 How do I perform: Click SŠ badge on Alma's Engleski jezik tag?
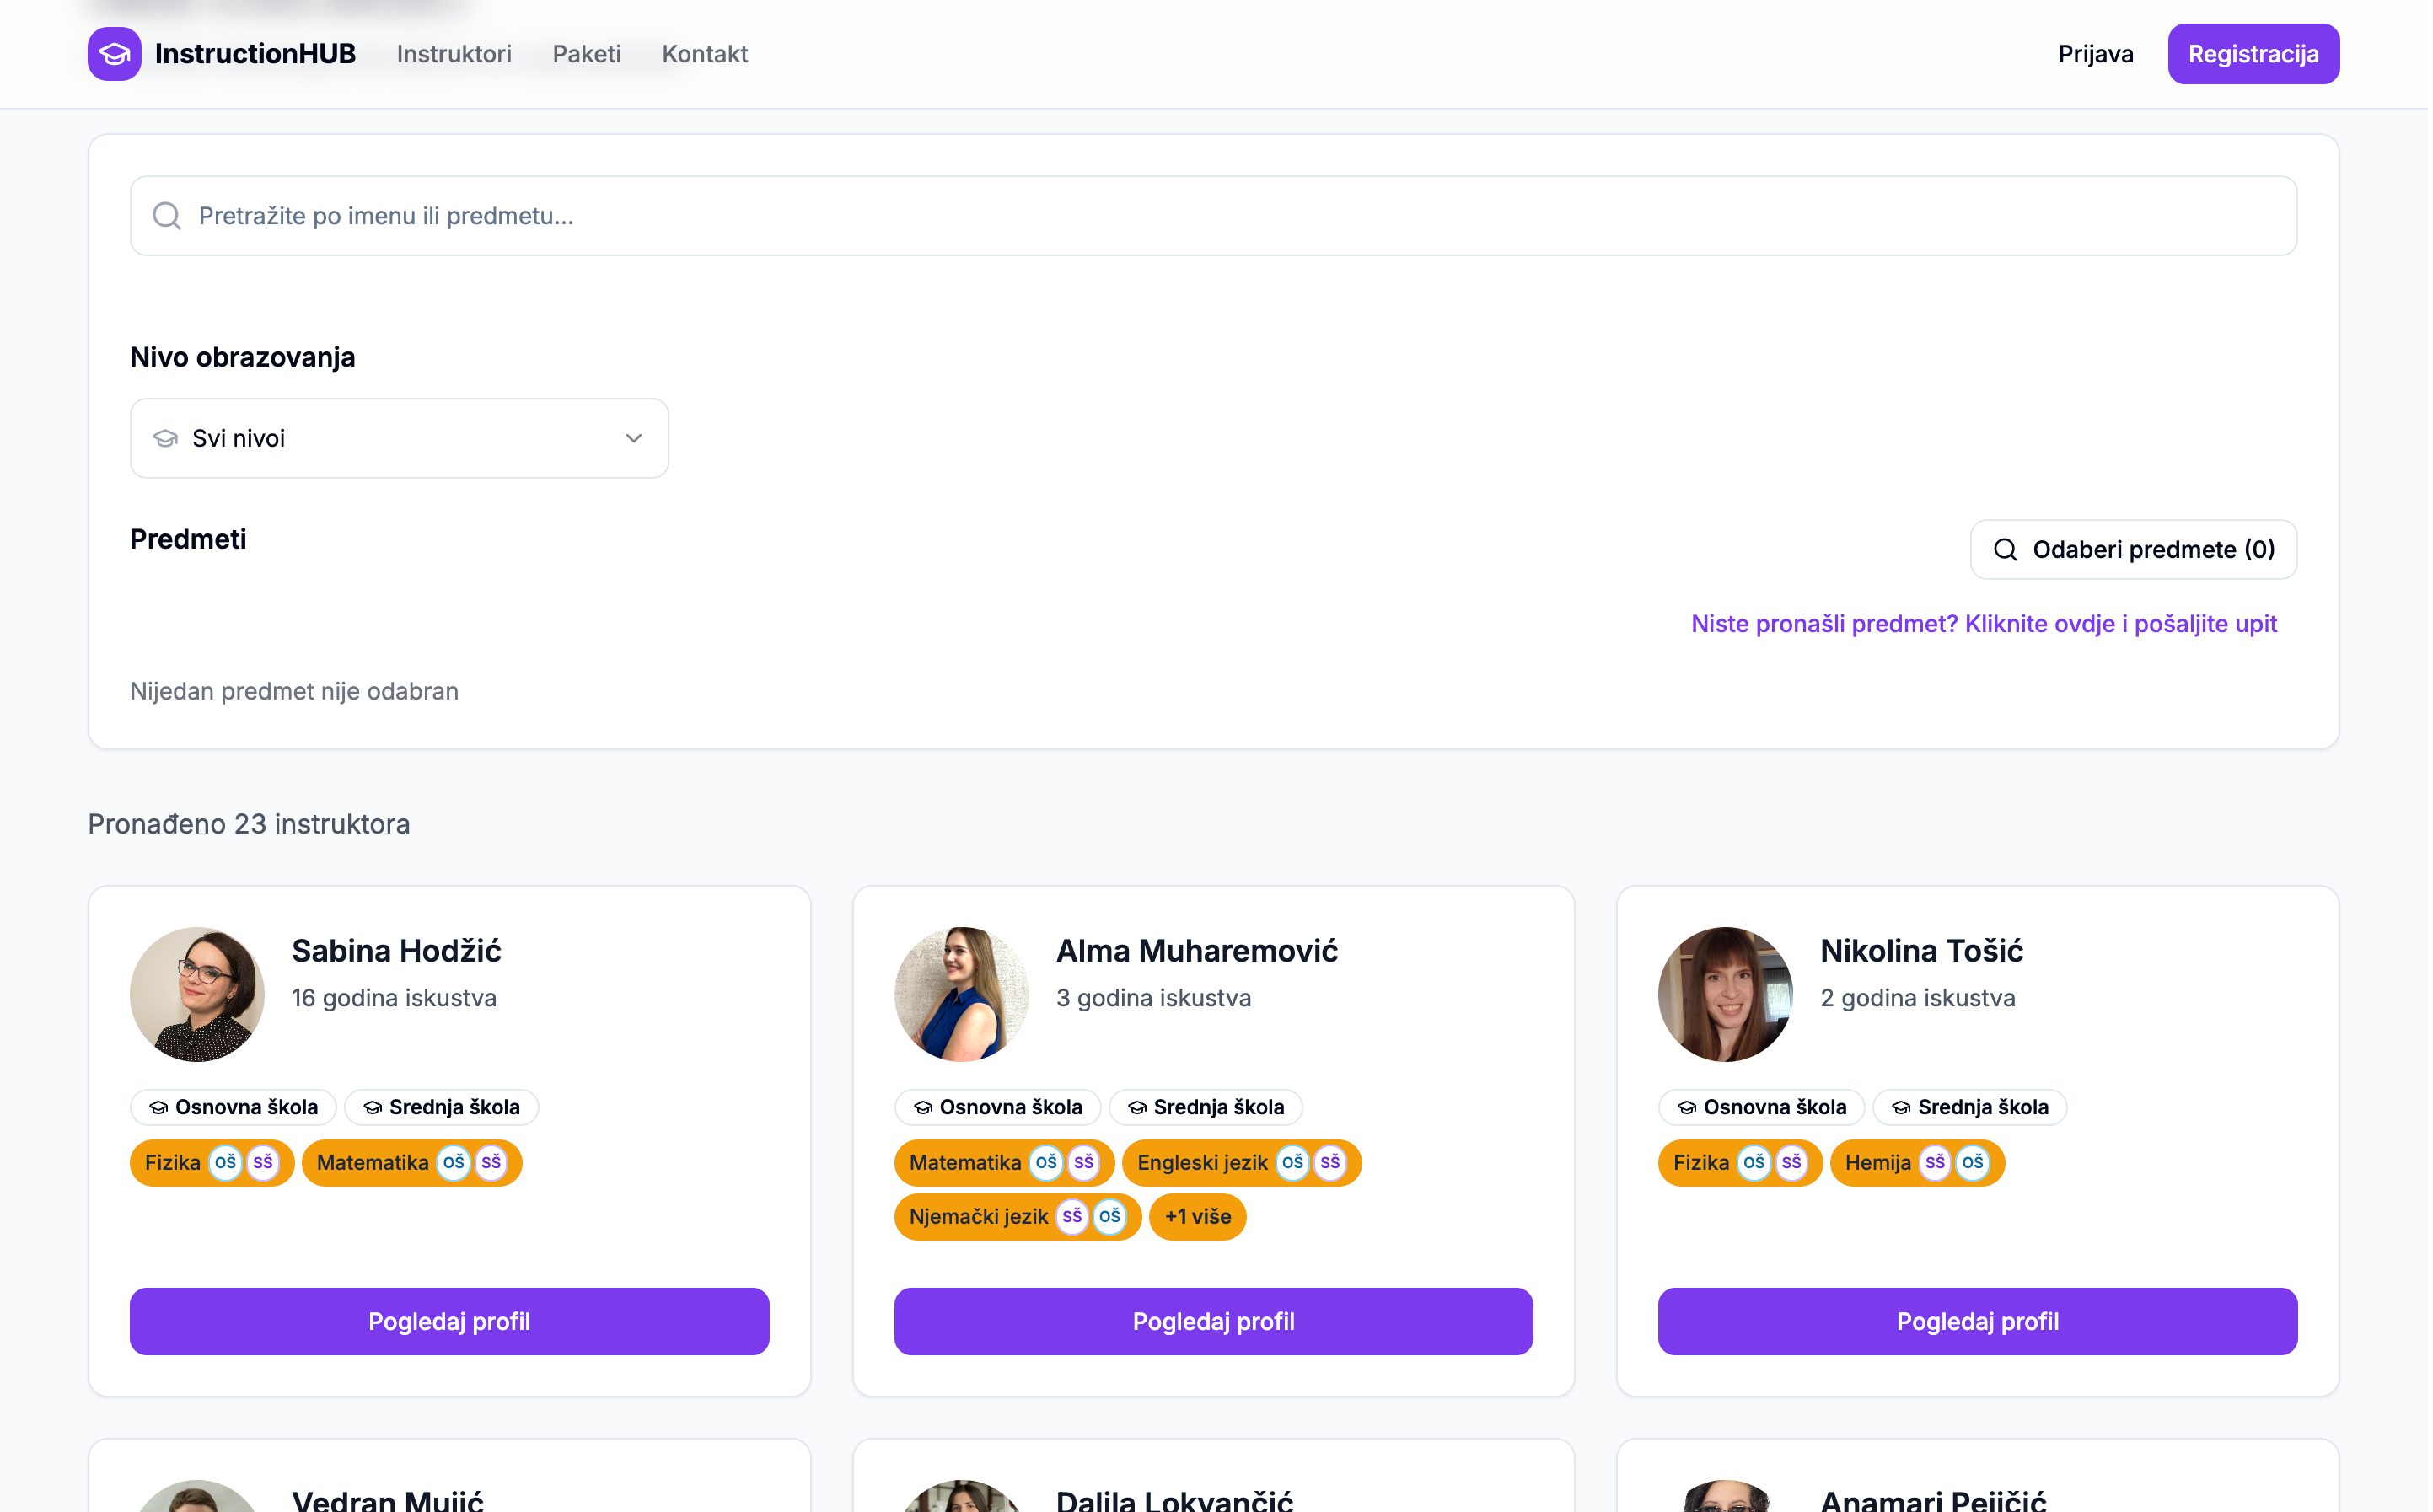[1332, 1164]
